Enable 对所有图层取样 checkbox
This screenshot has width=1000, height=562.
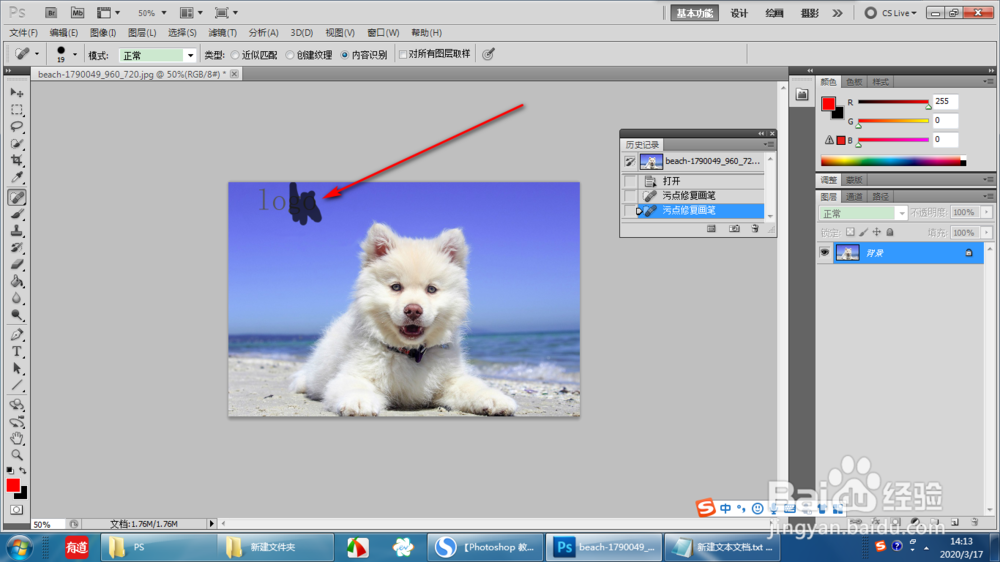(403, 54)
